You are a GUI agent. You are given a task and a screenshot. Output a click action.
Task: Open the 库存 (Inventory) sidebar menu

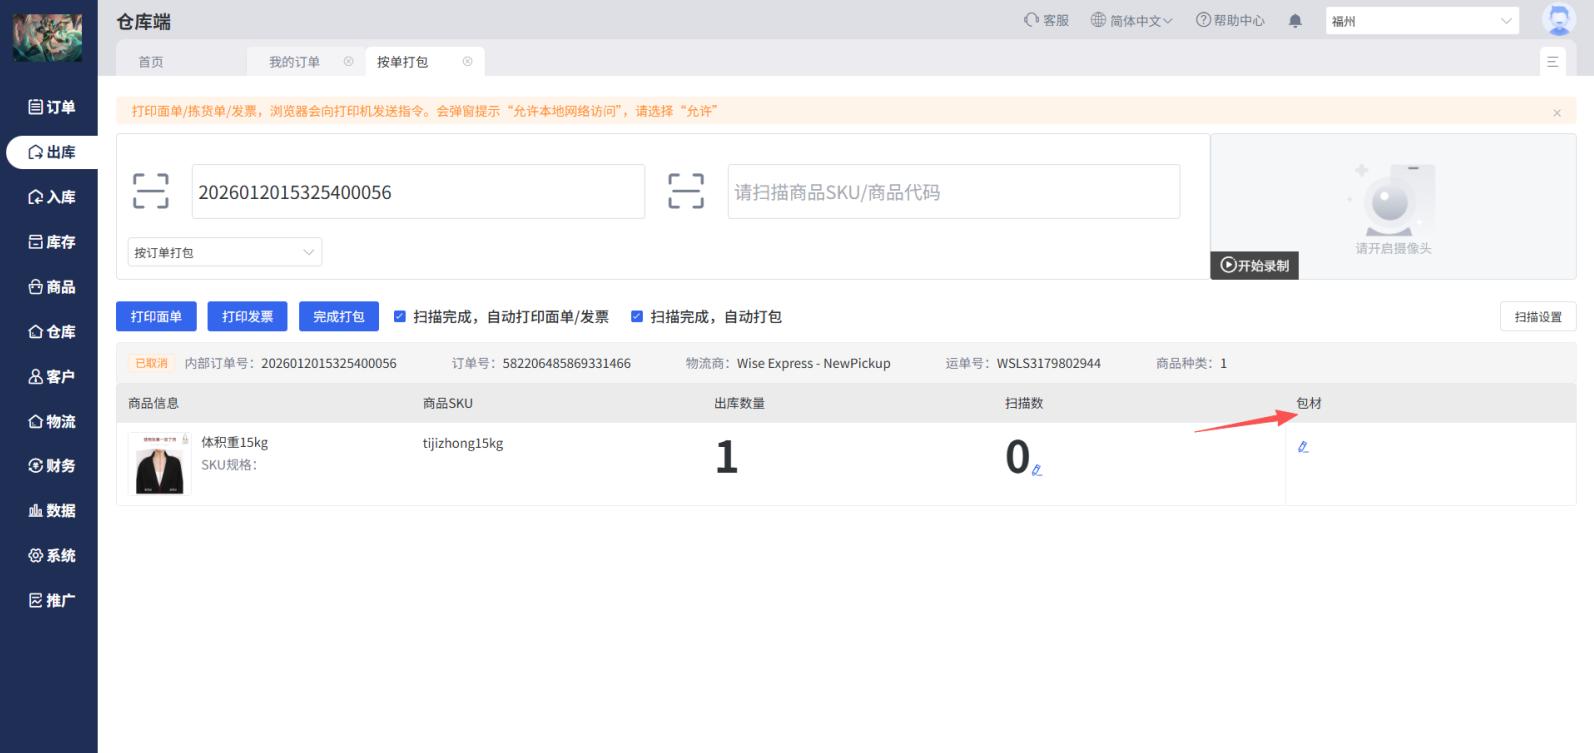(x=52, y=242)
